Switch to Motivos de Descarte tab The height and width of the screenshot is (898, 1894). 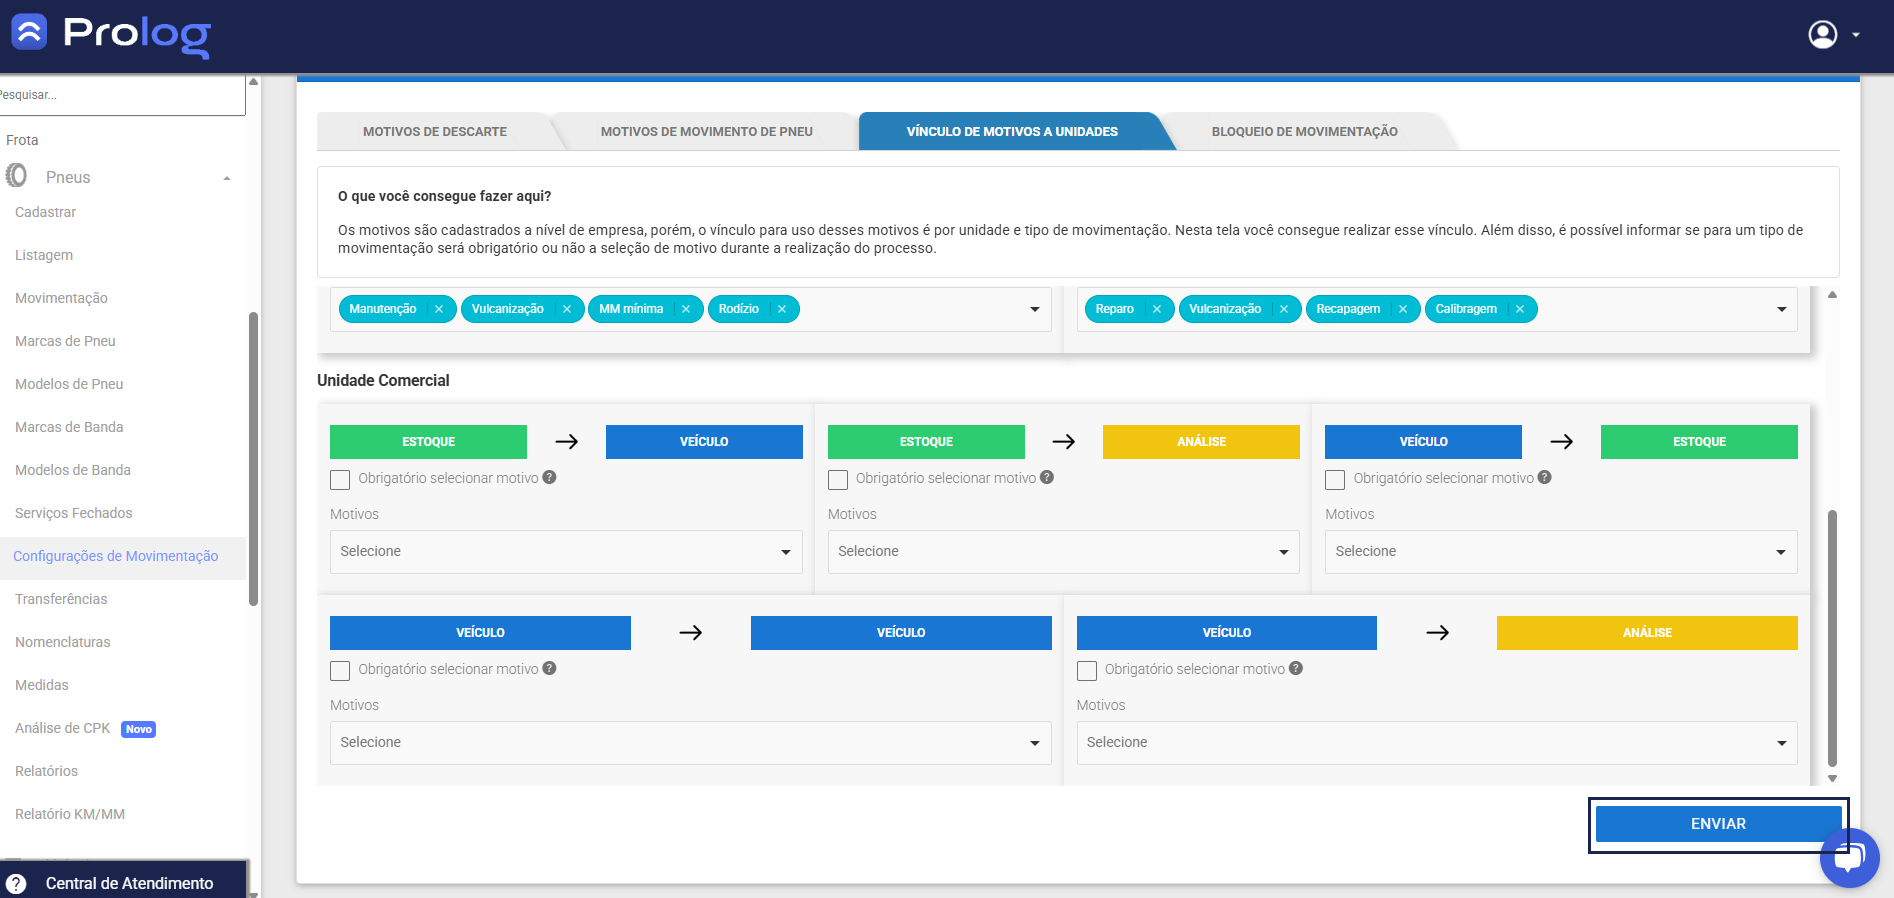point(435,131)
